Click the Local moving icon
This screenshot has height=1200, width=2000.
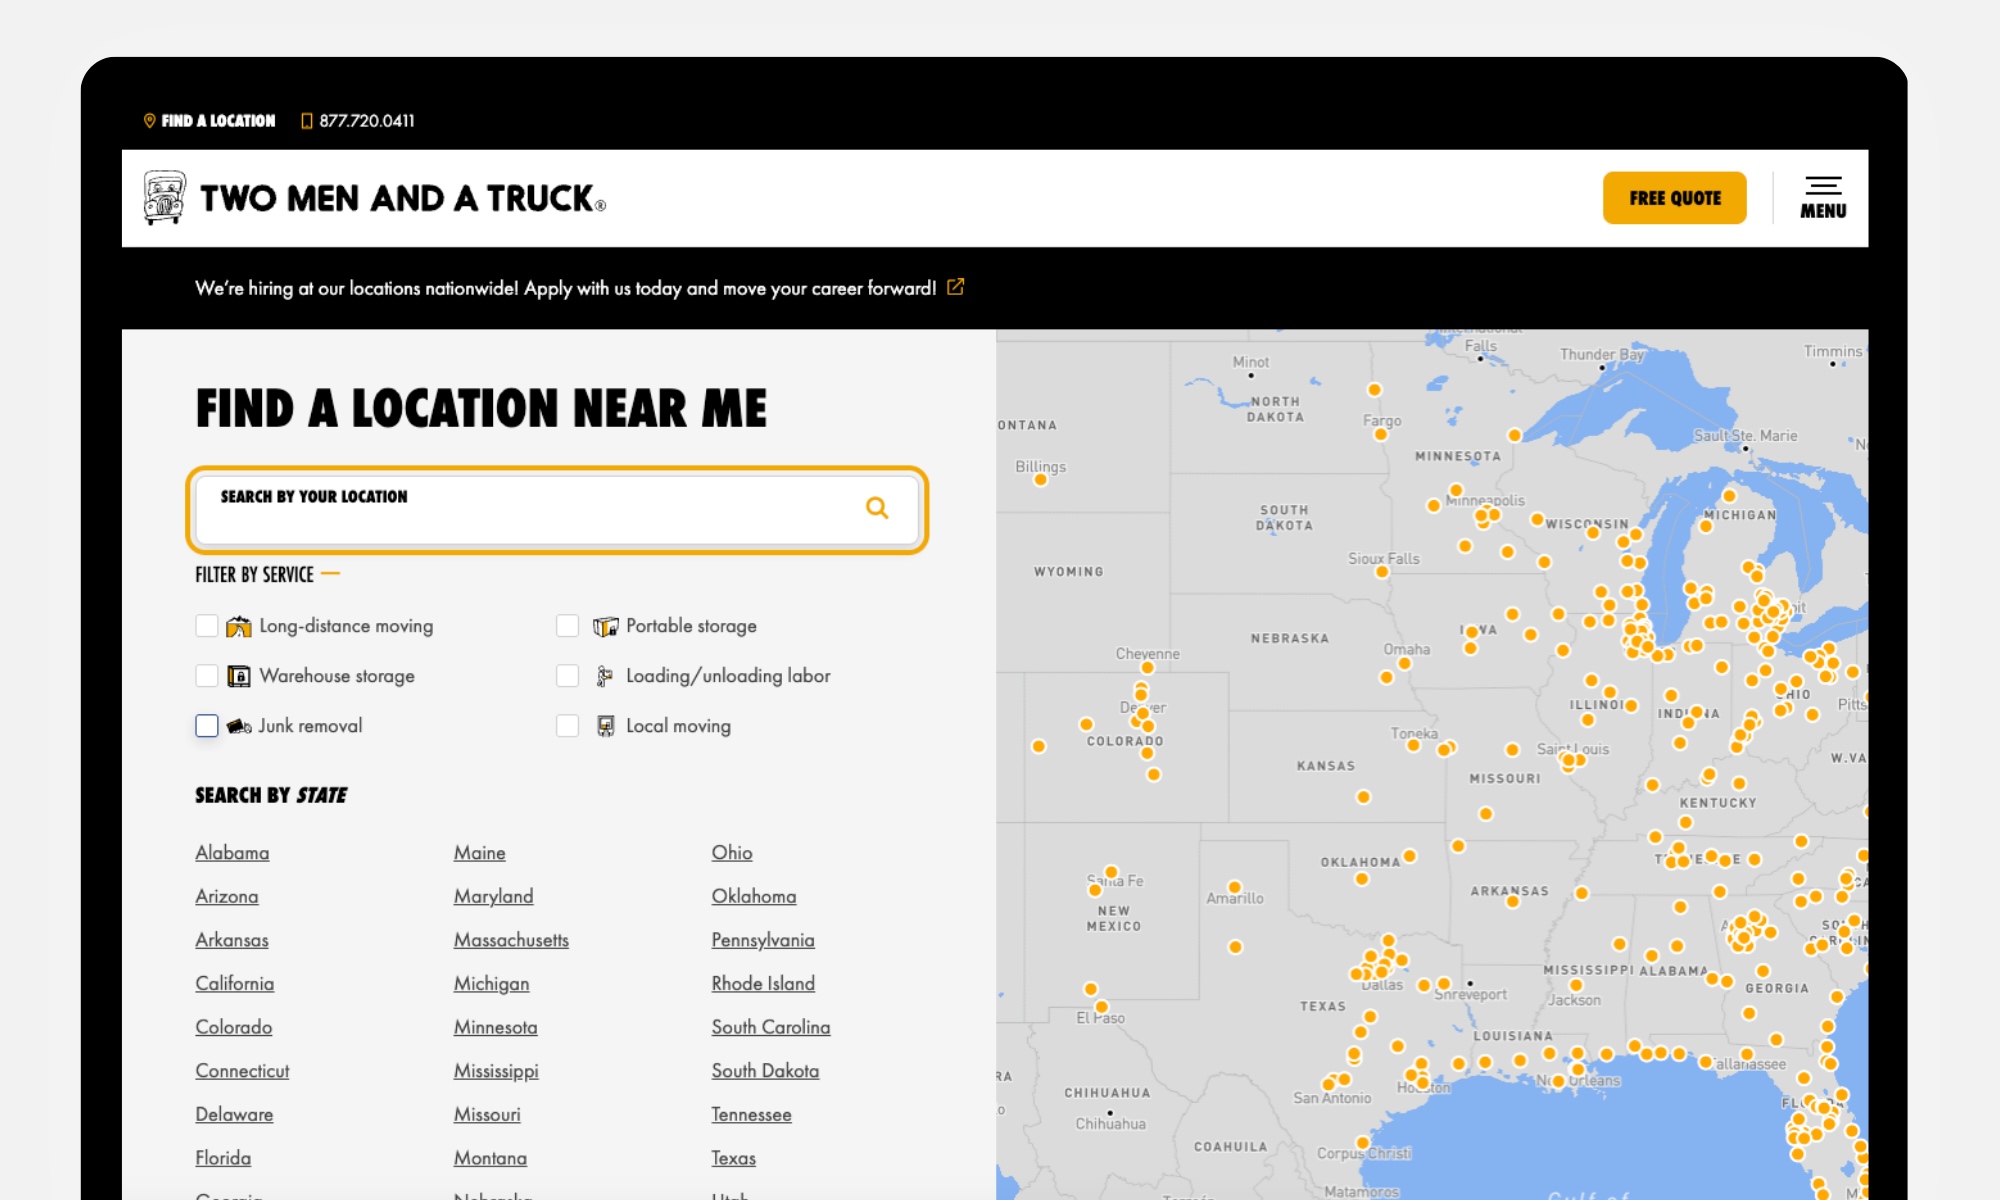coord(605,726)
